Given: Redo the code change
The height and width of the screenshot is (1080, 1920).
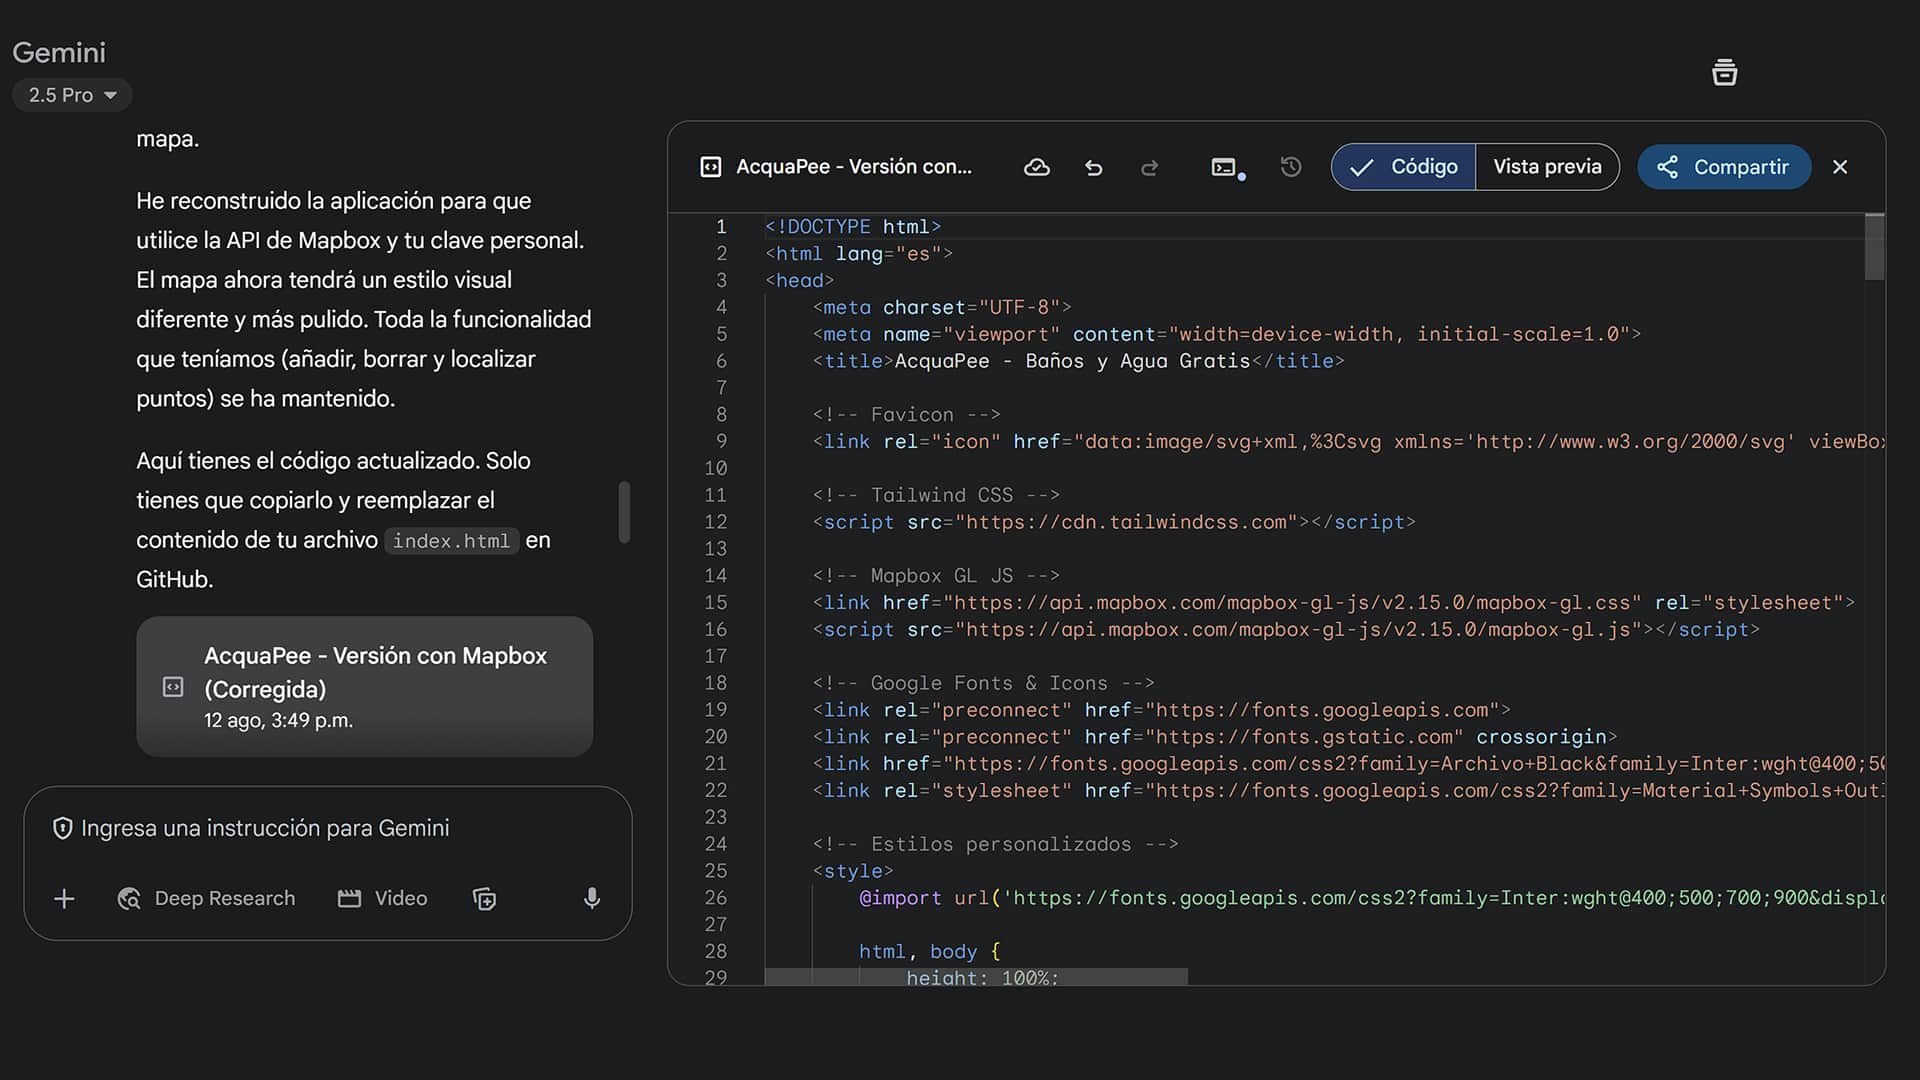Looking at the screenshot, I should [1150, 167].
